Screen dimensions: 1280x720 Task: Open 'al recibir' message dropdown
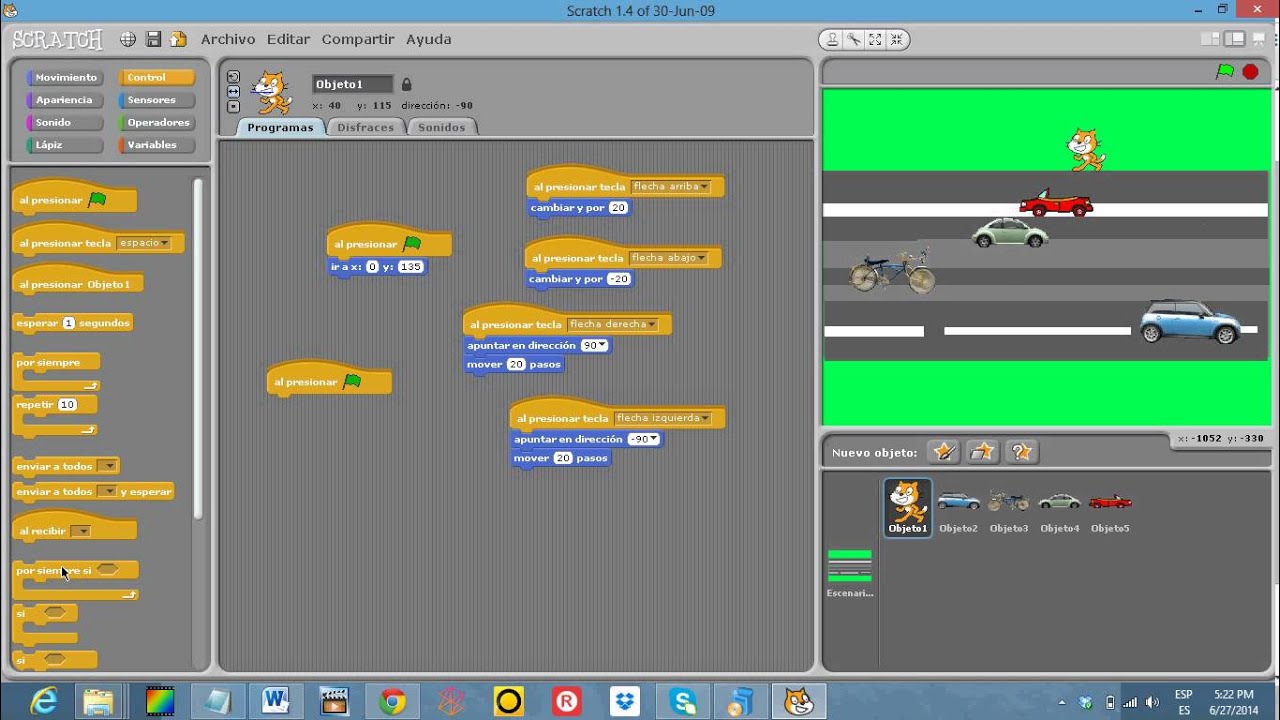[80, 531]
